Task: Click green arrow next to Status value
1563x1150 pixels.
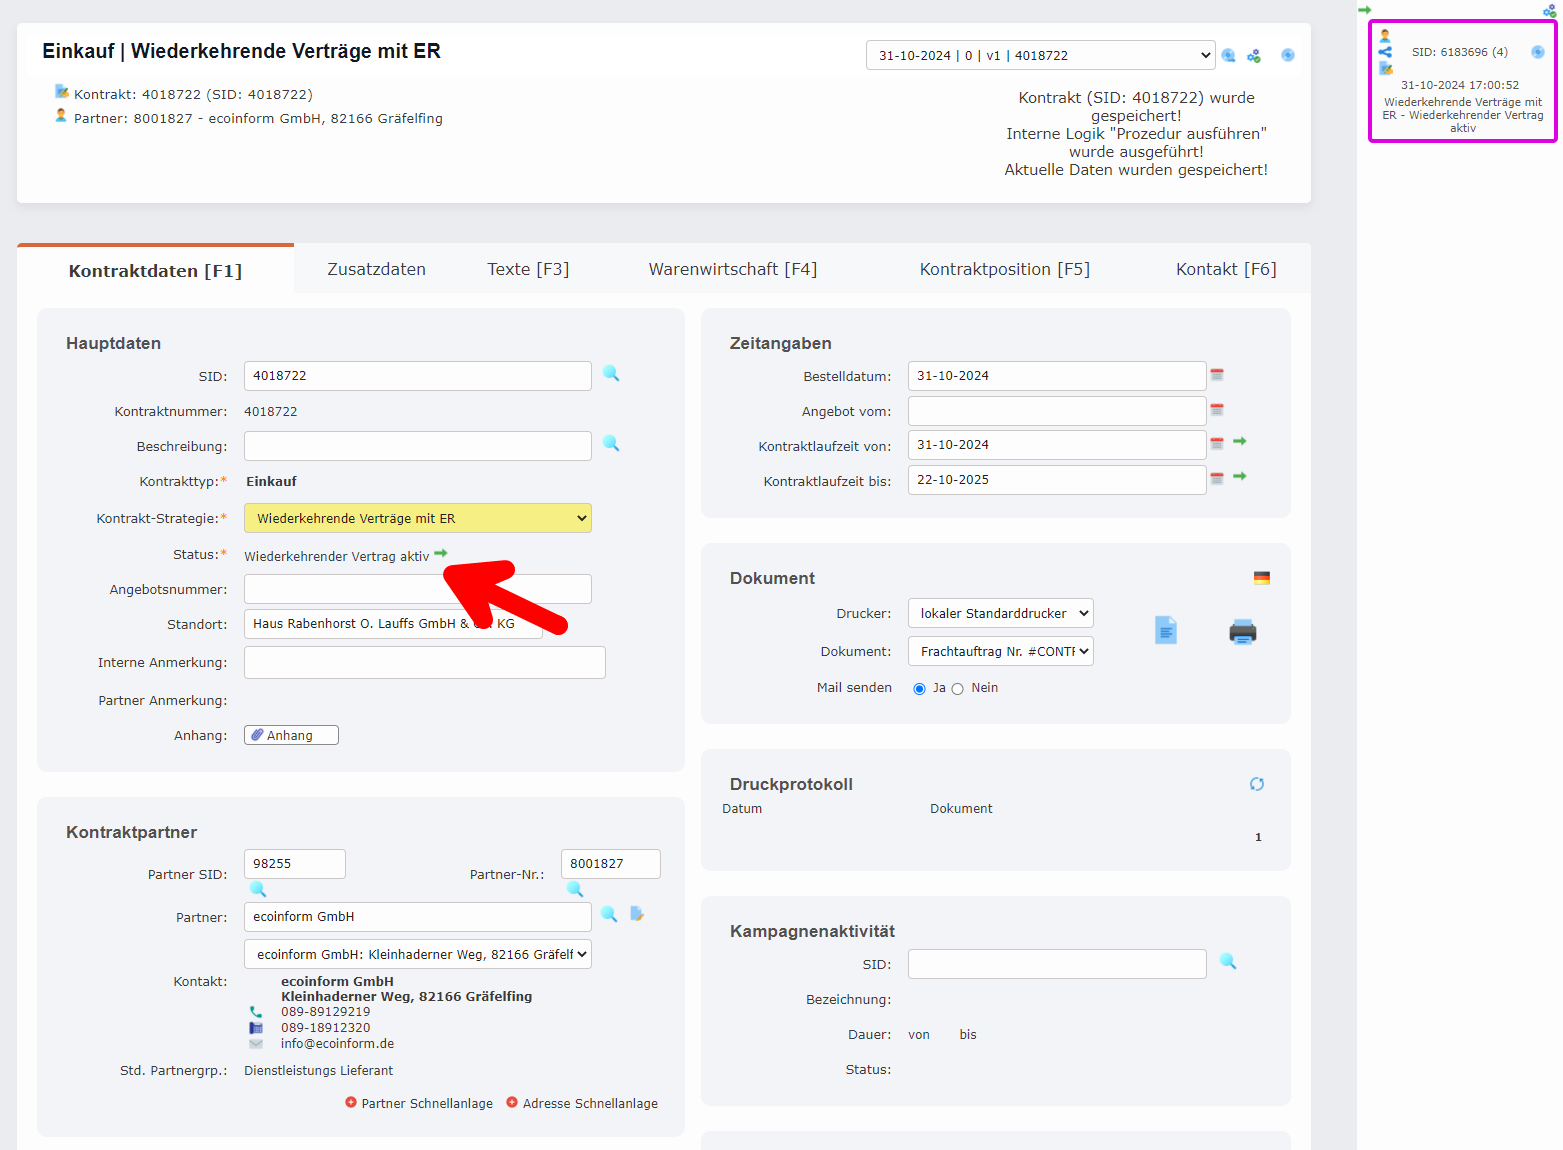Action: pyautogui.click(x=441, y=554)
